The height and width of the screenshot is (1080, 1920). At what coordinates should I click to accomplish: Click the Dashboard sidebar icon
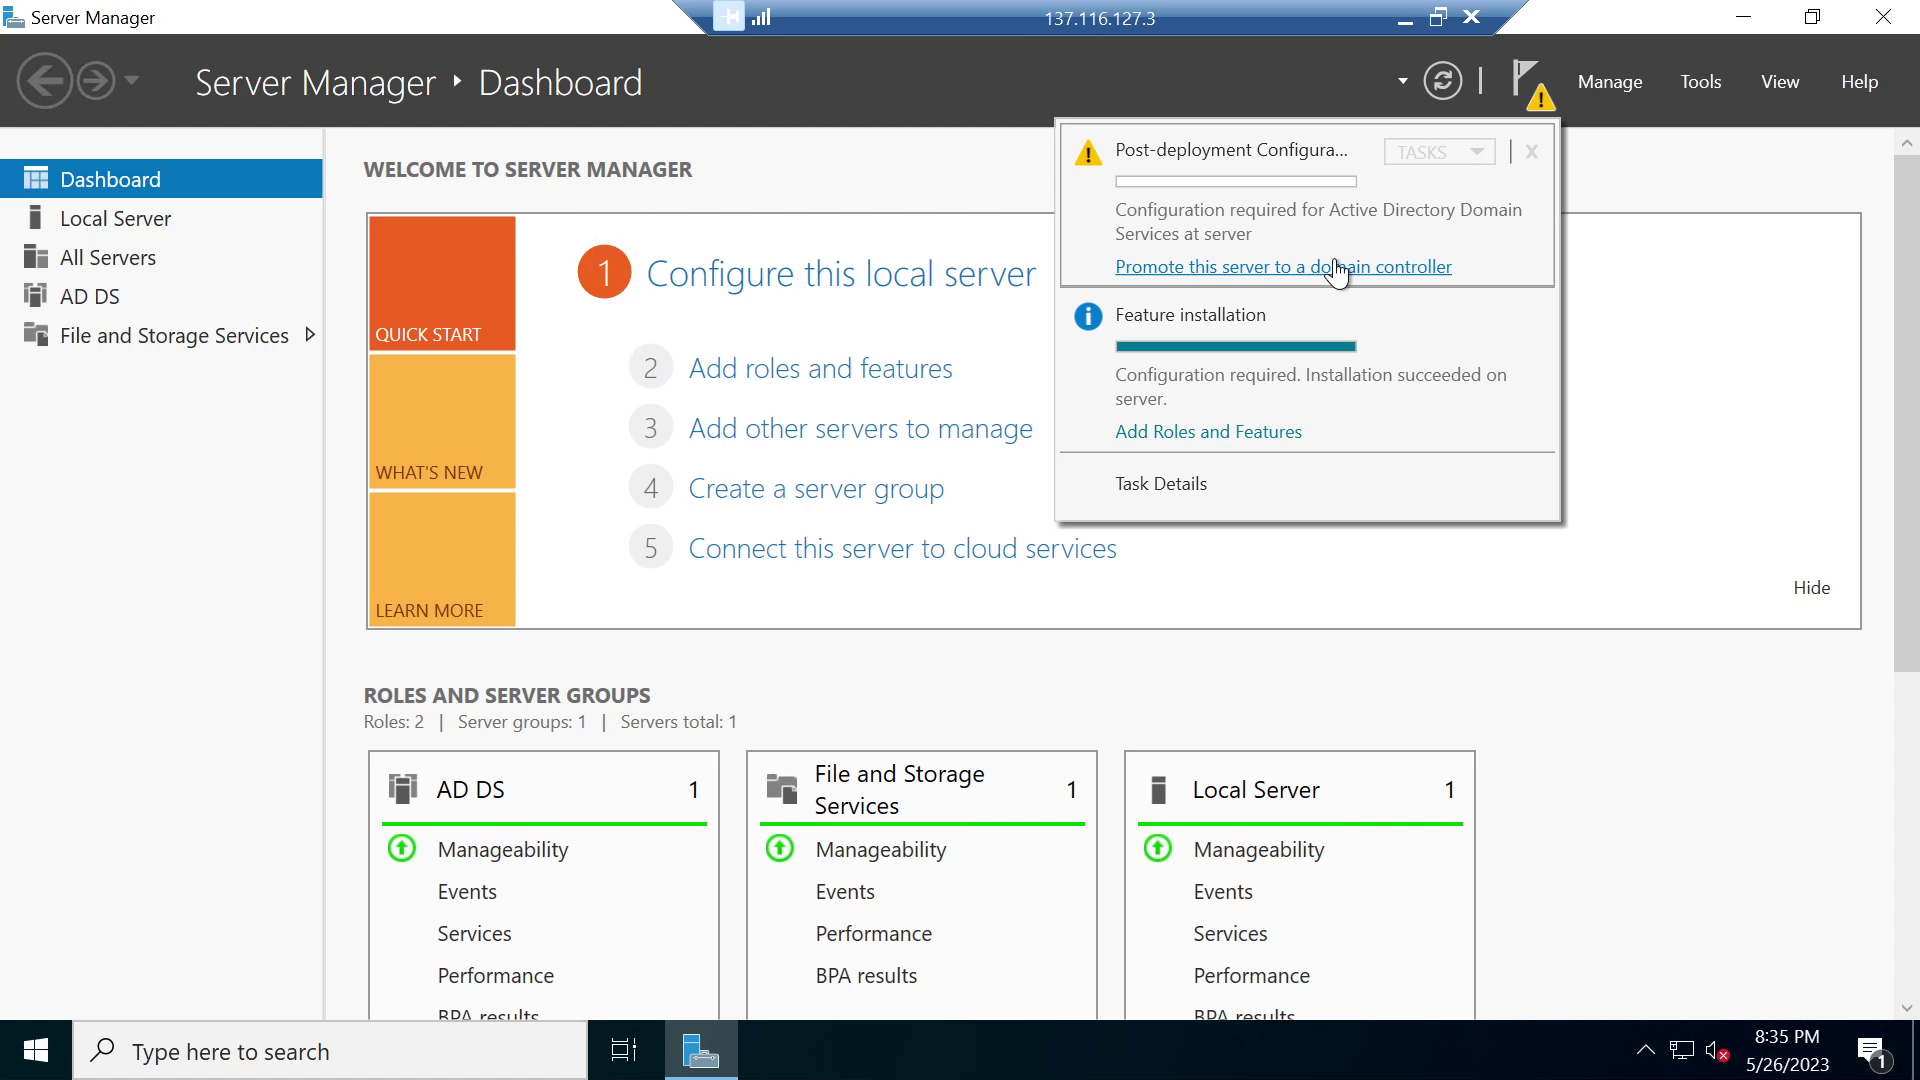pos(36,179)
